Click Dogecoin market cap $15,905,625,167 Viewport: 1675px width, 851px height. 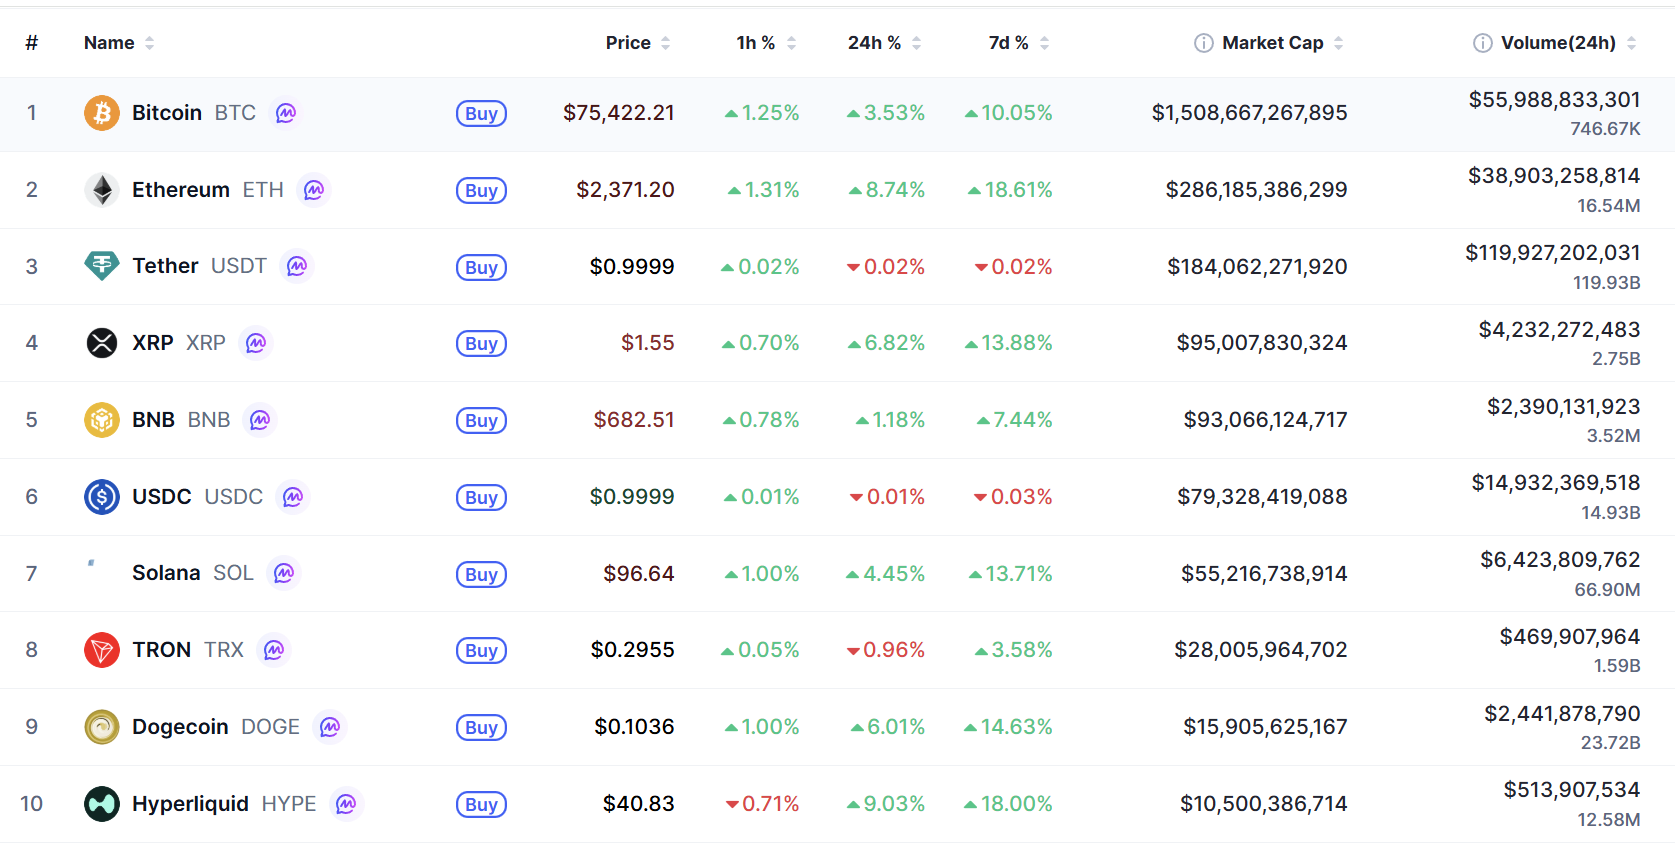point(1266,727)
